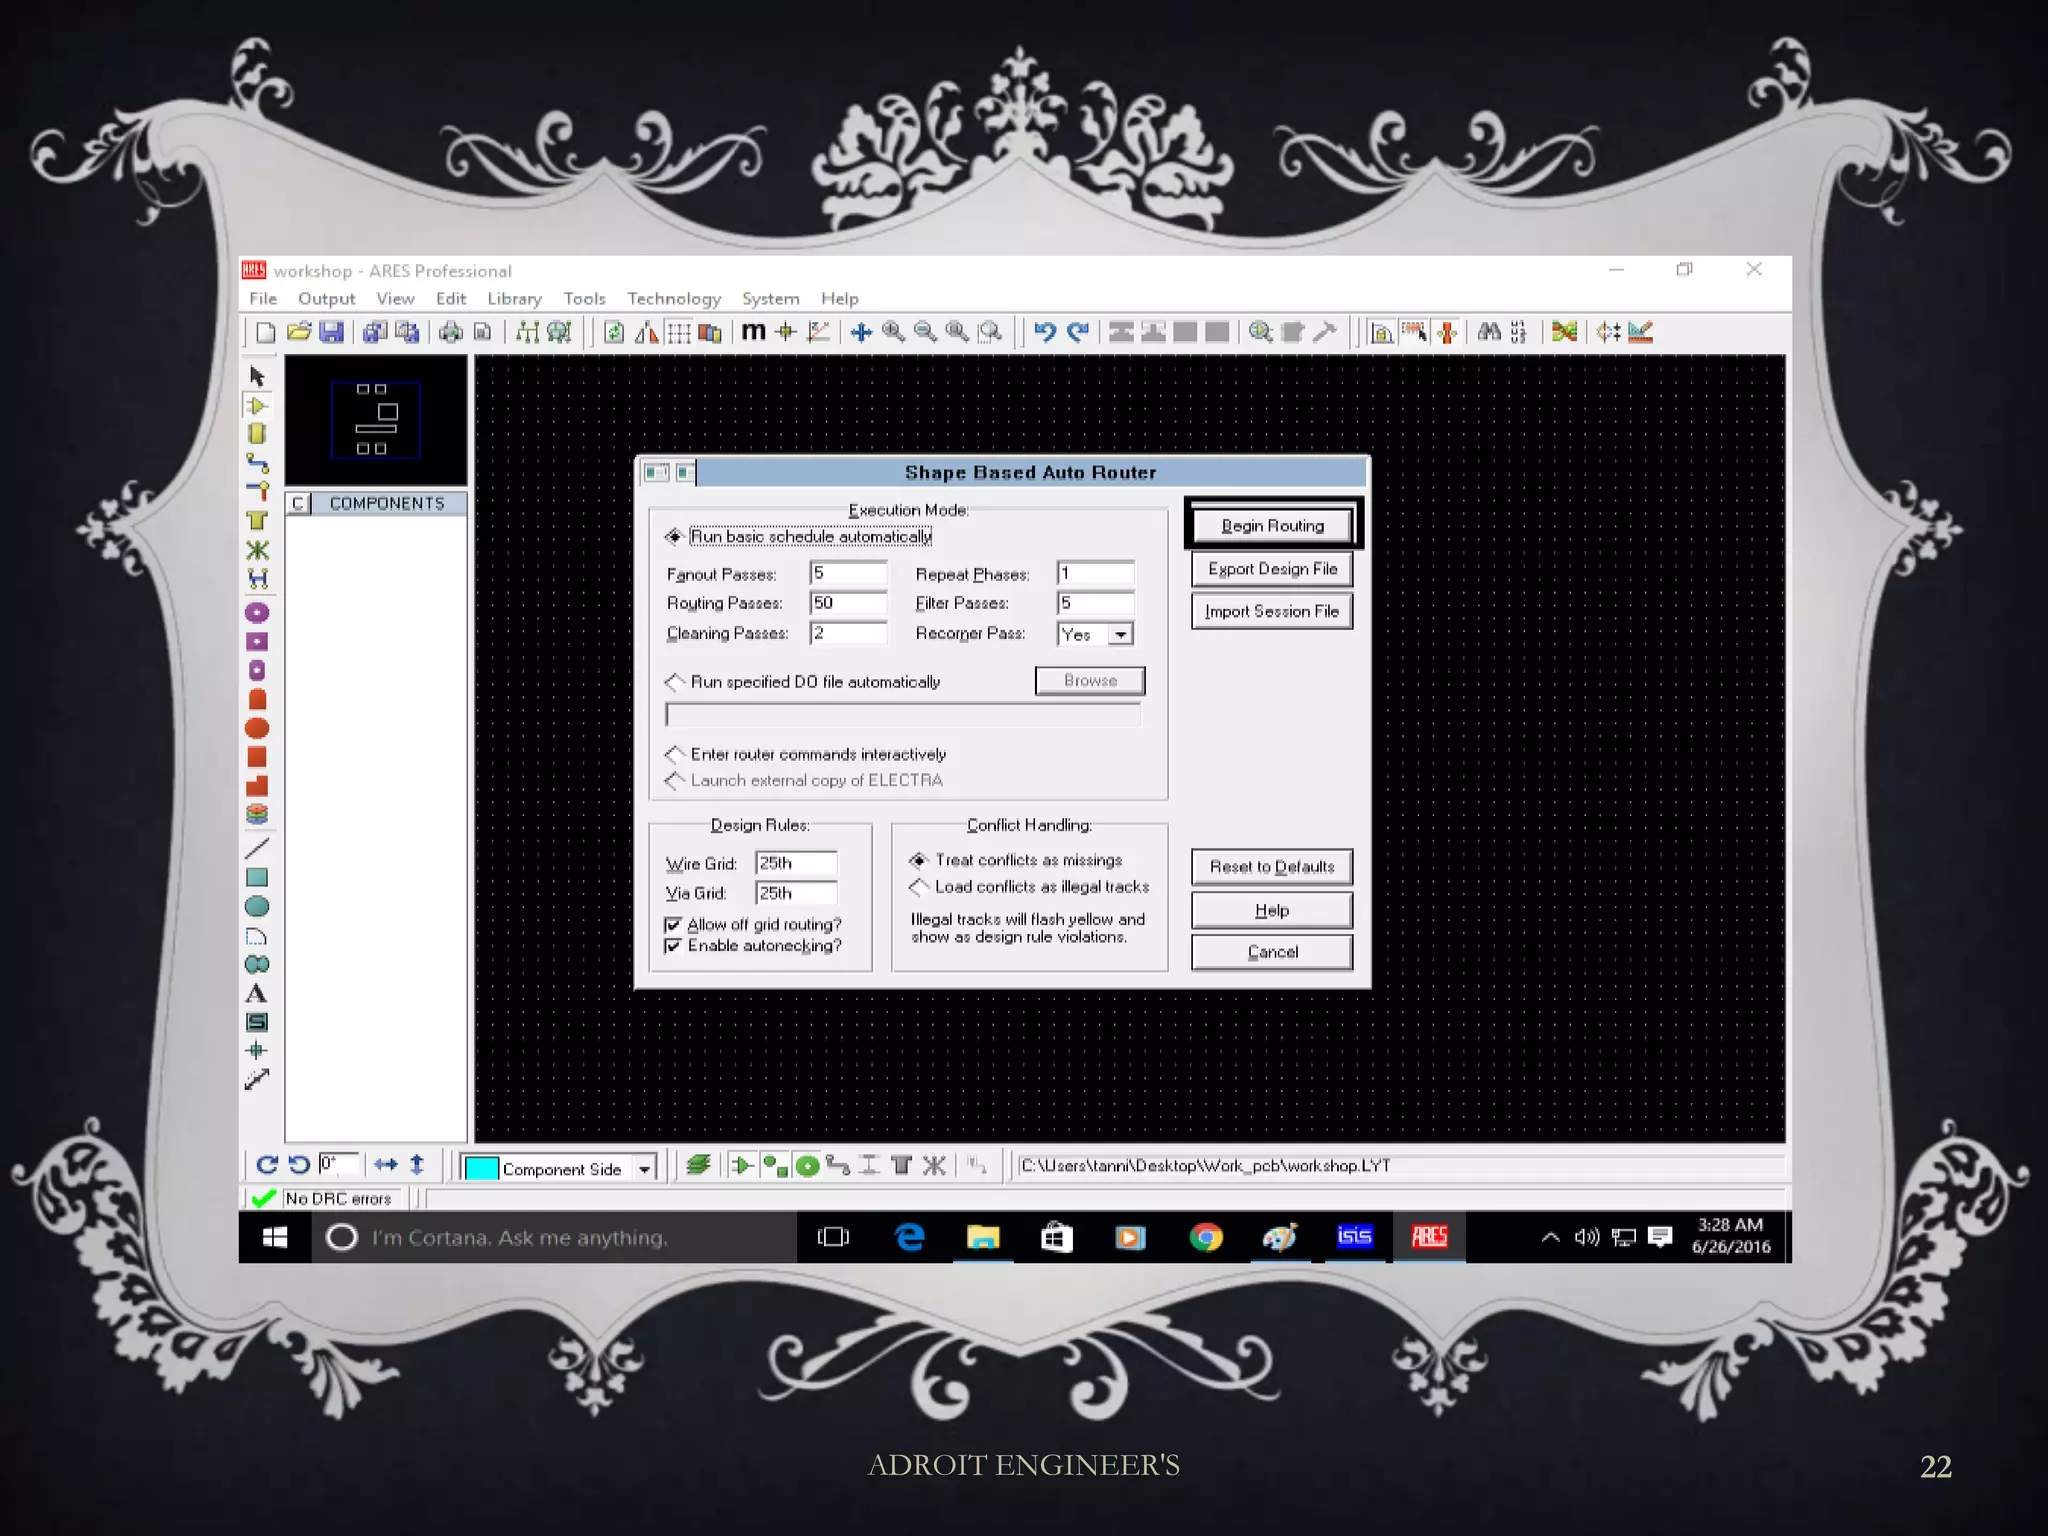Toggle metric units 'm' toolbar icon
Image resolution: width=2048 pixels, height=1536 pixels.
point(753,332)
